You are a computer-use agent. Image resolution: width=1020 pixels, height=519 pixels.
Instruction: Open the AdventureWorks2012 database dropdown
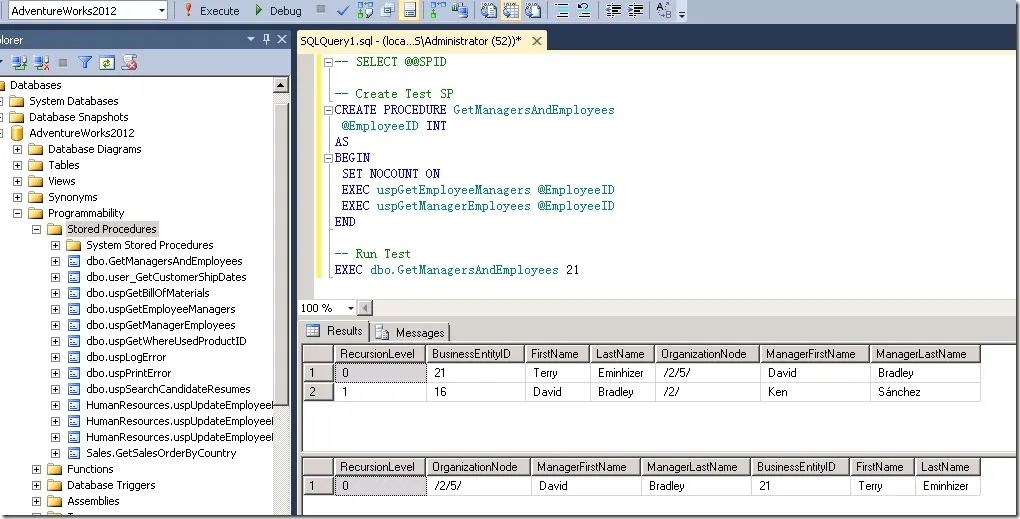click(162, 10)
